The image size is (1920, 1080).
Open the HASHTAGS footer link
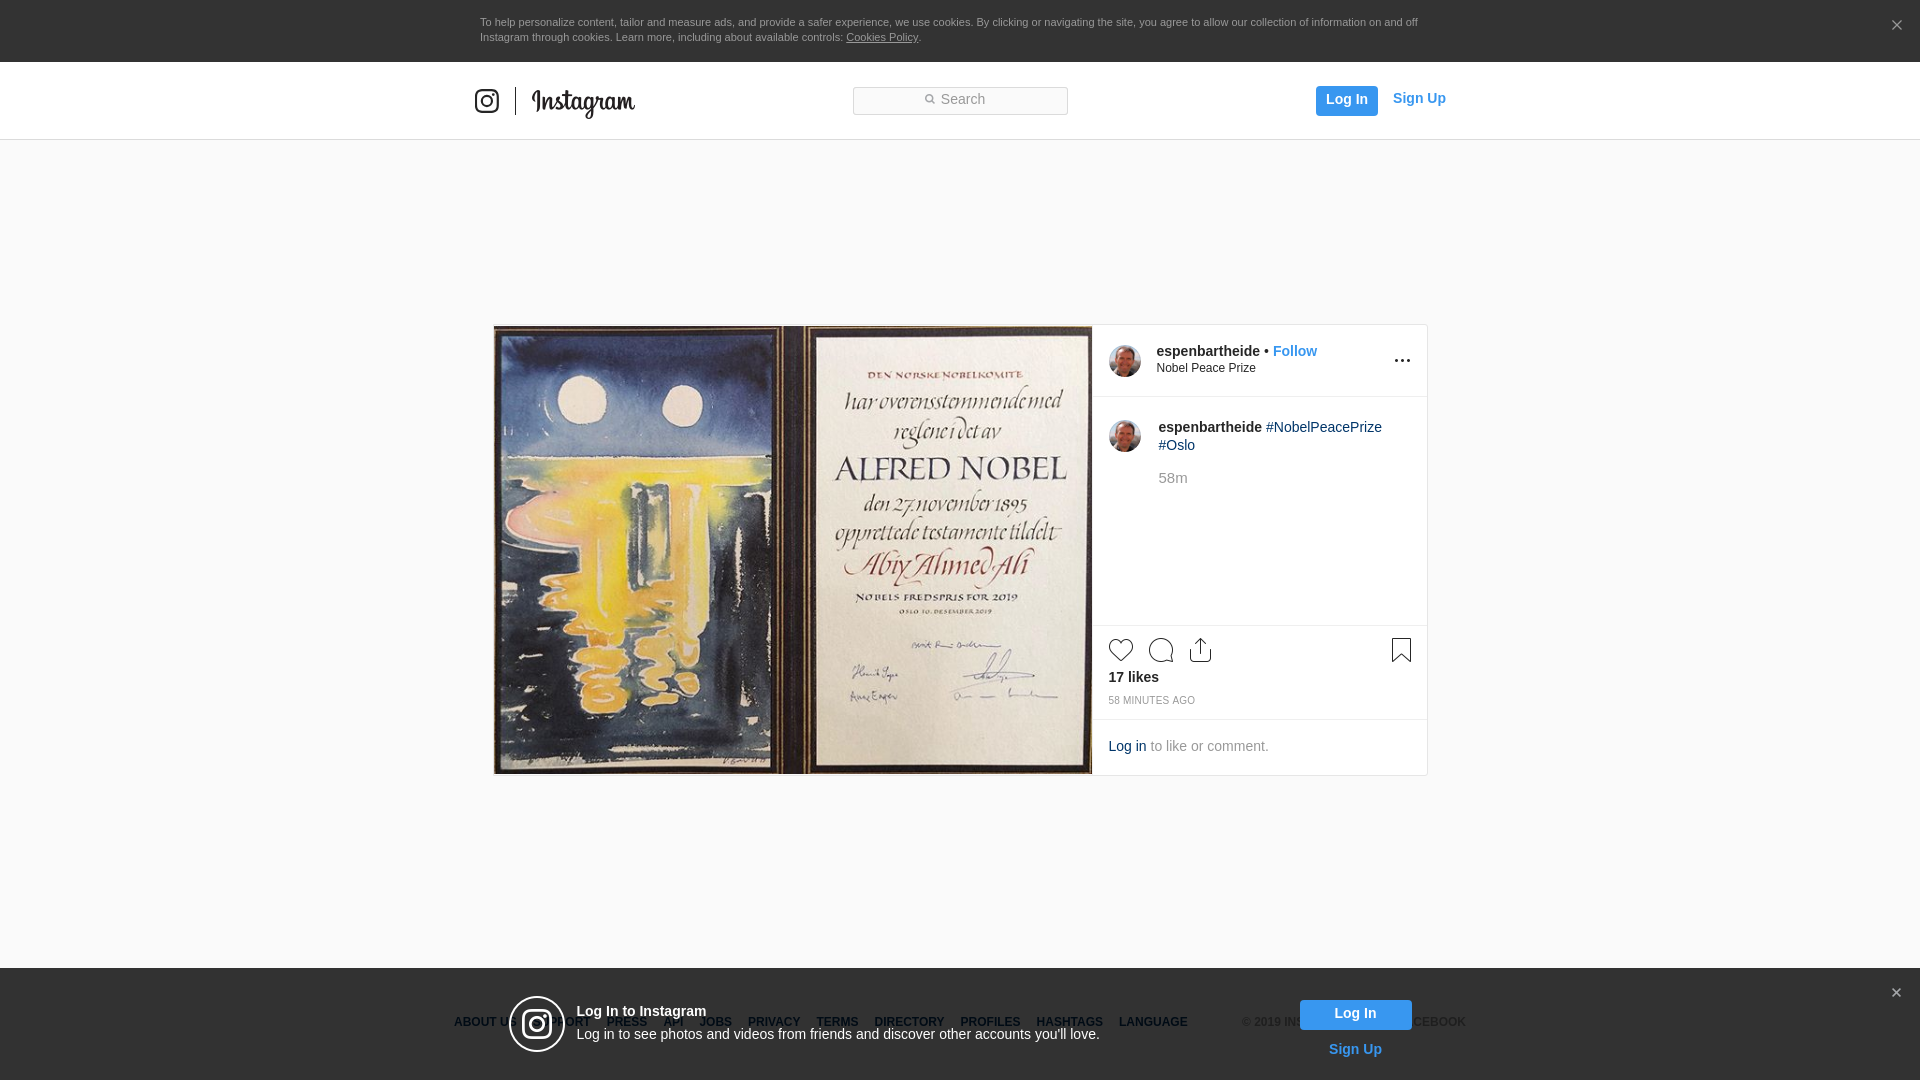(1069, 1022)
